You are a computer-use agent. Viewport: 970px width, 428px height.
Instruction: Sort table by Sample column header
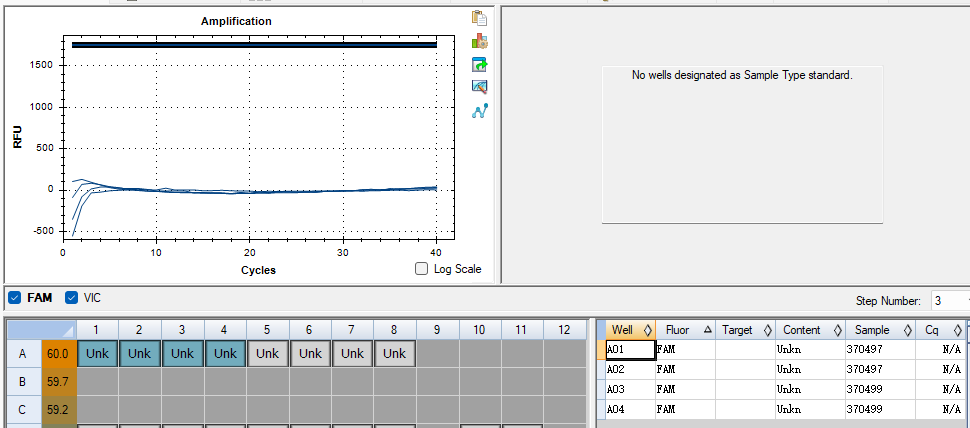point(880,330)
